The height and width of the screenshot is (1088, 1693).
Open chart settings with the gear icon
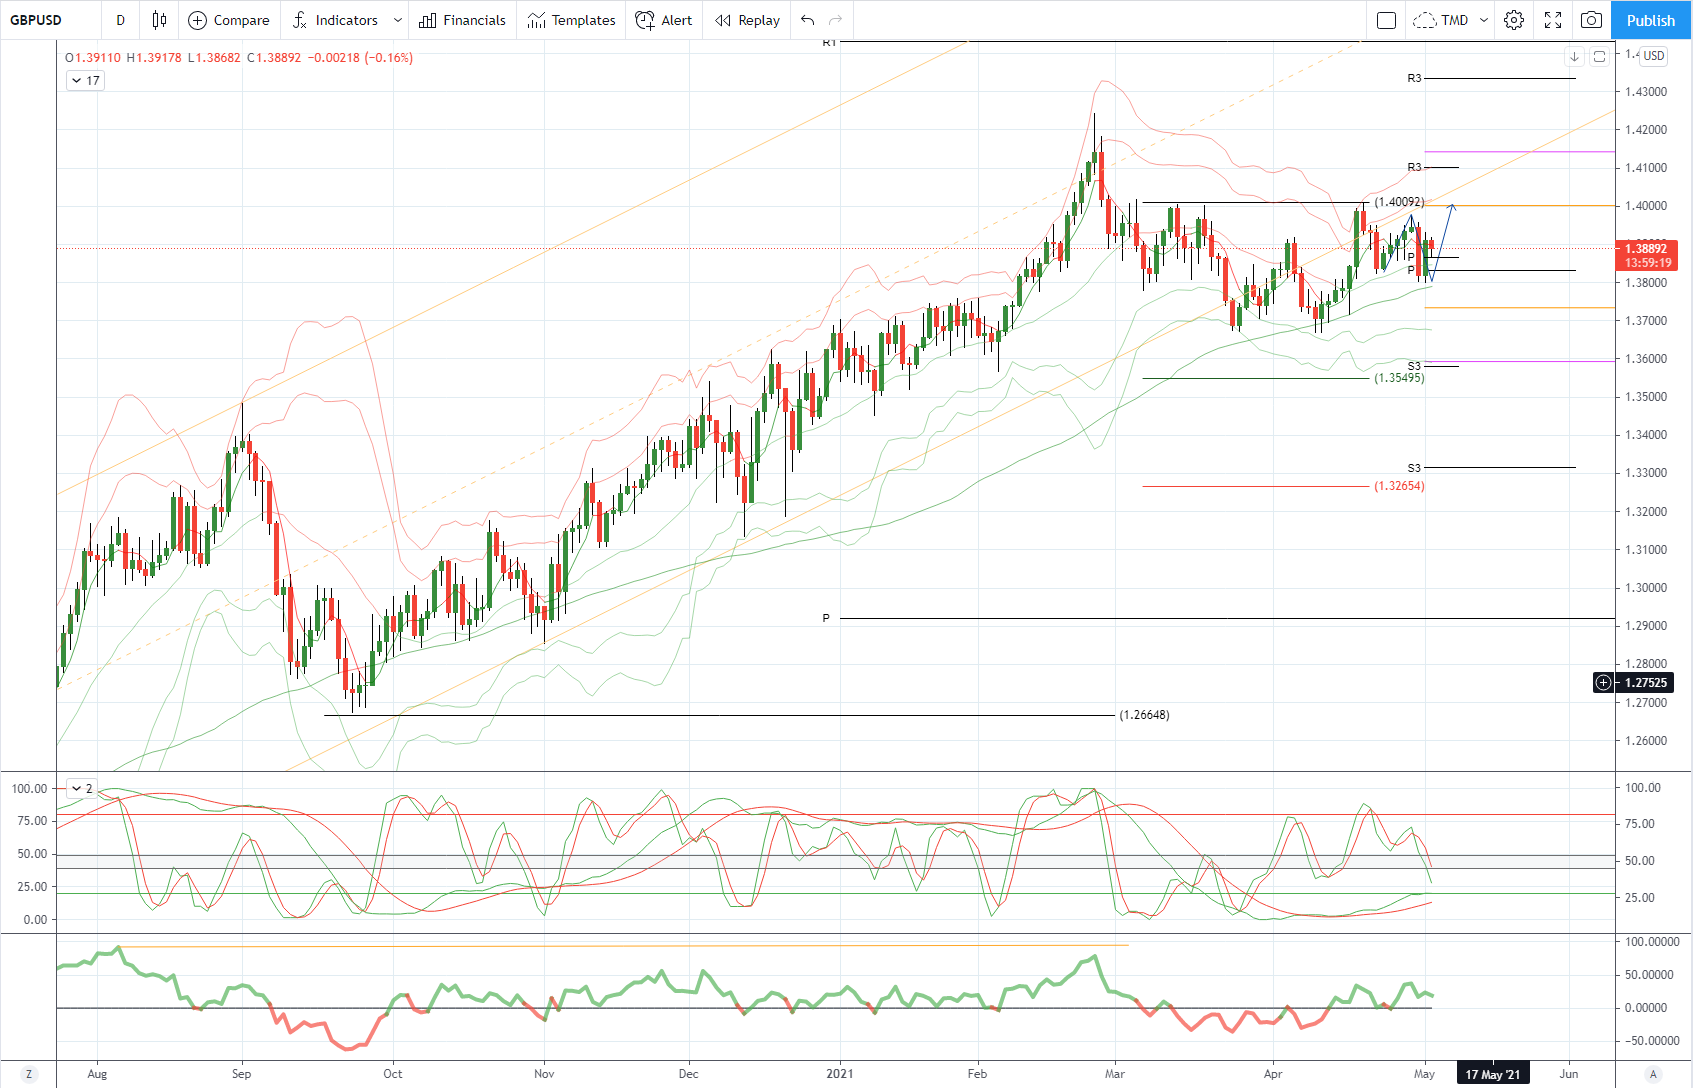tap(1514, 20)
